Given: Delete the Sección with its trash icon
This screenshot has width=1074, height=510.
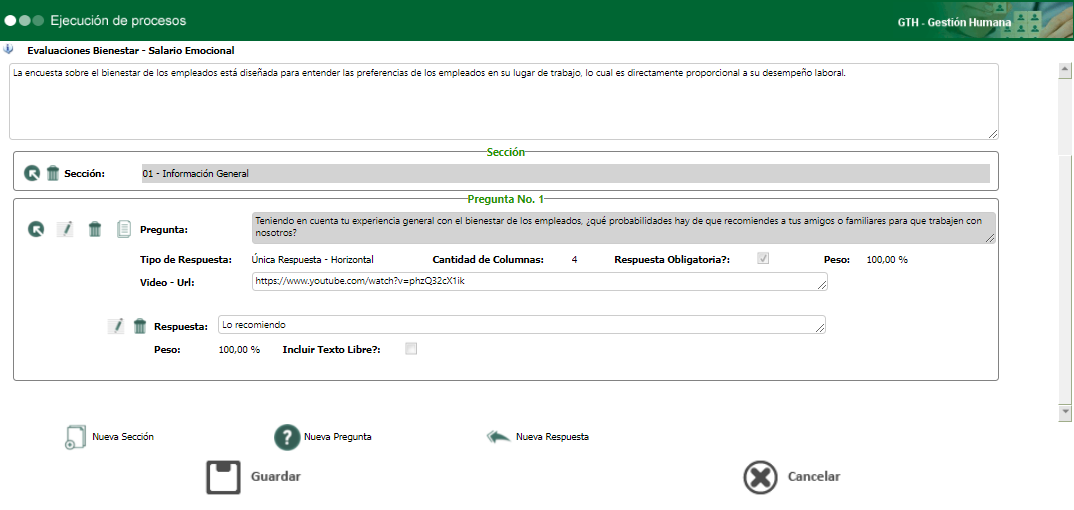Looking at the screenshot, I should coord(53,173).
